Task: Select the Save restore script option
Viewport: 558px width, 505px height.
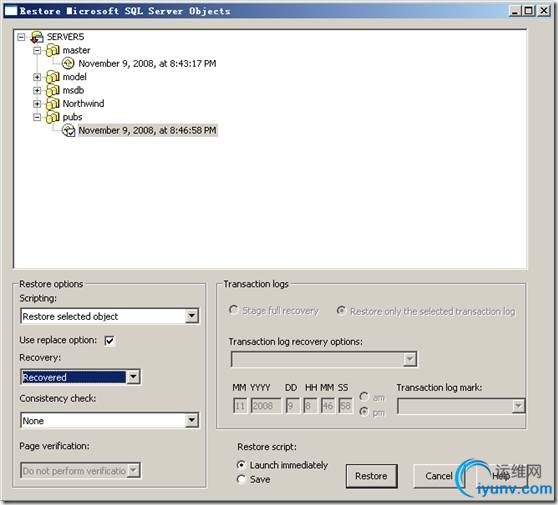Action: coord(241,479)
